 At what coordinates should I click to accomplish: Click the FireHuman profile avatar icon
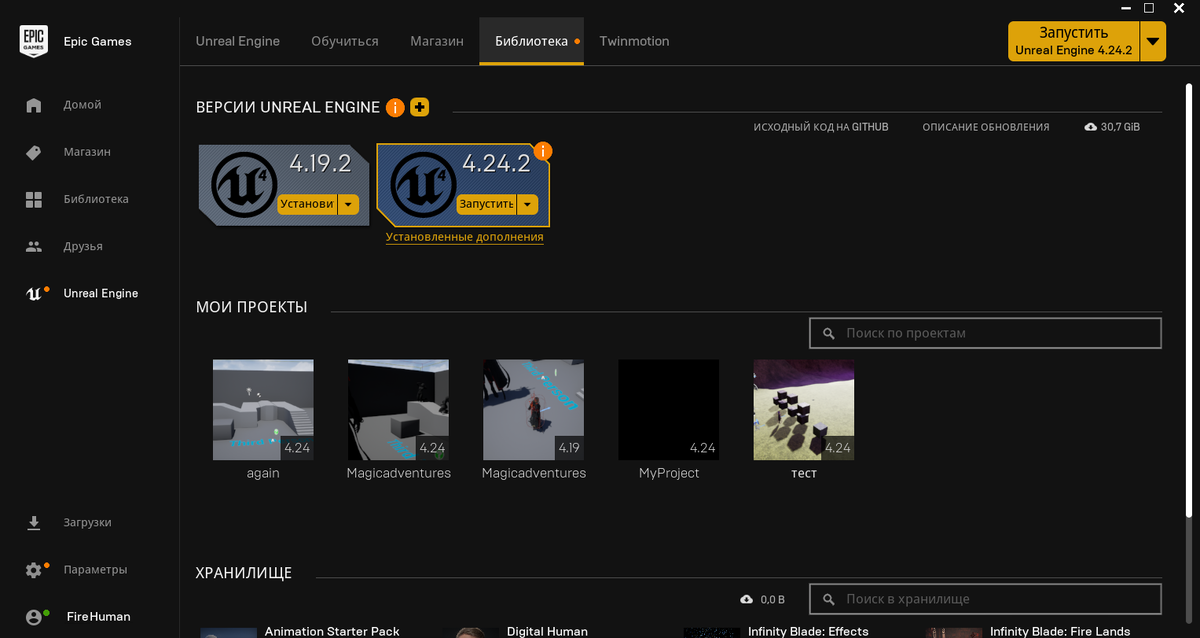(35, 617)
